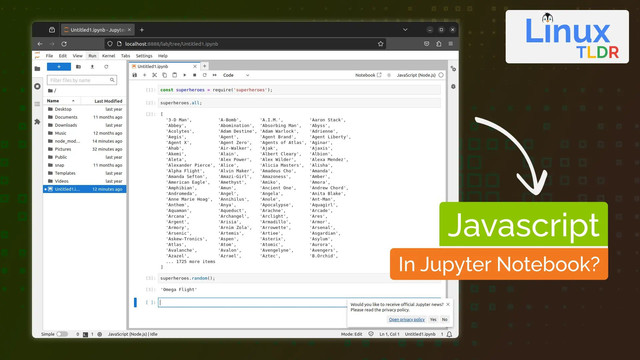The width and height of the screenshot is (640, 360).
Task: Click Yes on the Jupyter news prompt
Action: (433, 319)
